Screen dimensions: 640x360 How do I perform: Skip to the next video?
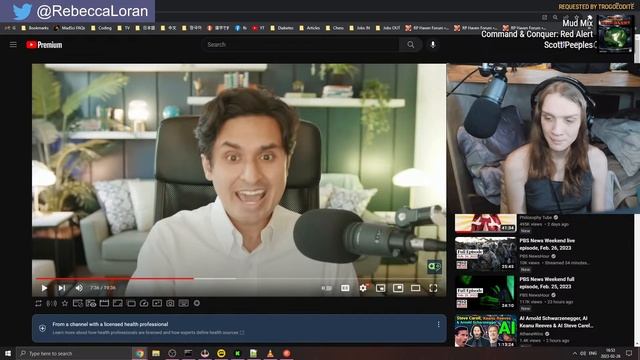pos(62,288)
